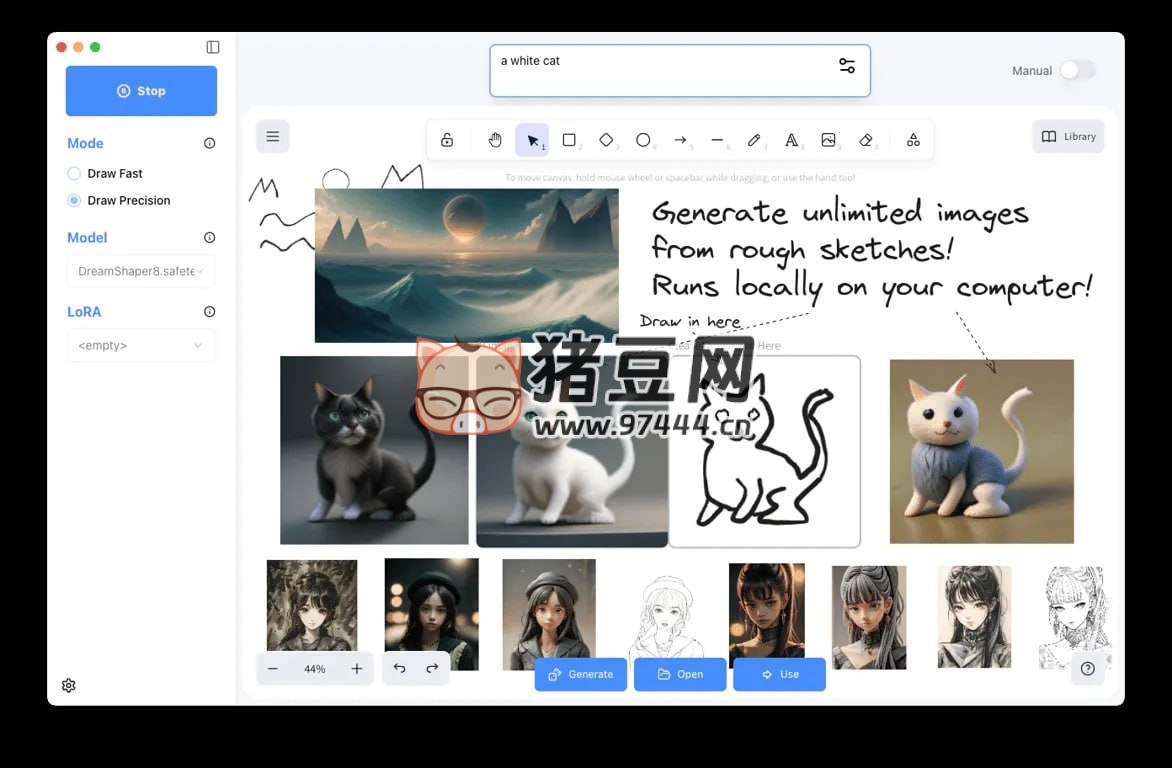Zoom in with plus button

click(x=357, y=669)
